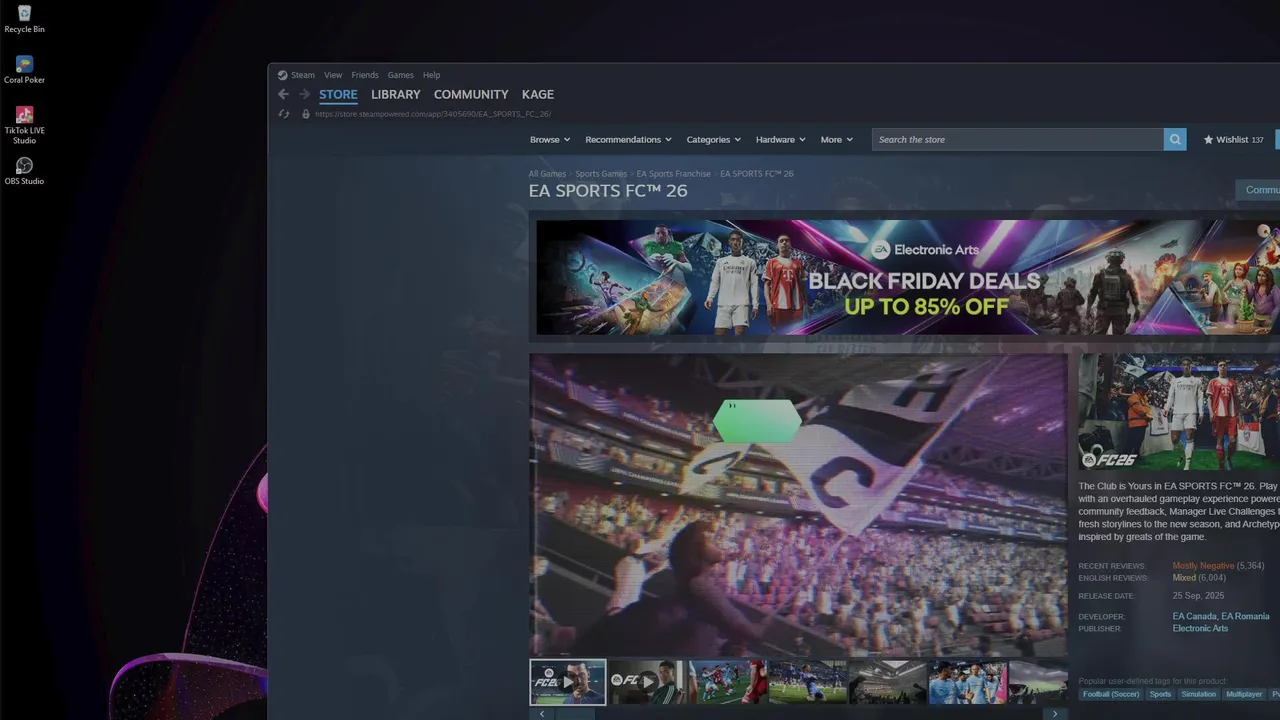Select the fifth thumbnail showing stadium interior

888,682
